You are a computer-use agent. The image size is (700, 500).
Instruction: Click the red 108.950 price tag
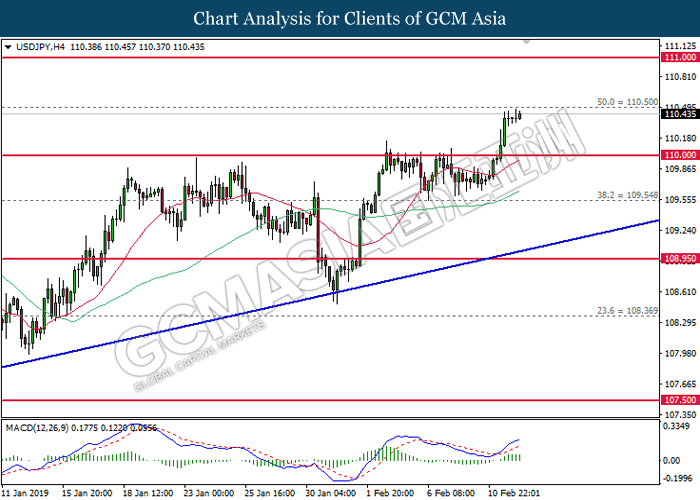(678, 259)
